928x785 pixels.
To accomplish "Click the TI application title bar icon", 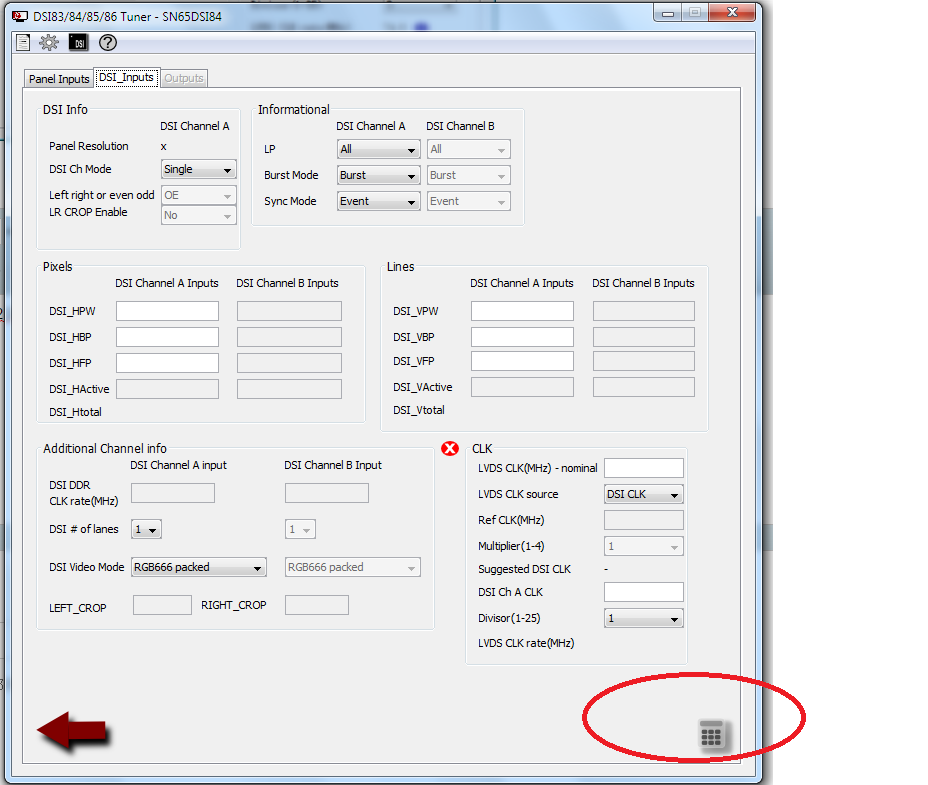I will tap(20, 17).
